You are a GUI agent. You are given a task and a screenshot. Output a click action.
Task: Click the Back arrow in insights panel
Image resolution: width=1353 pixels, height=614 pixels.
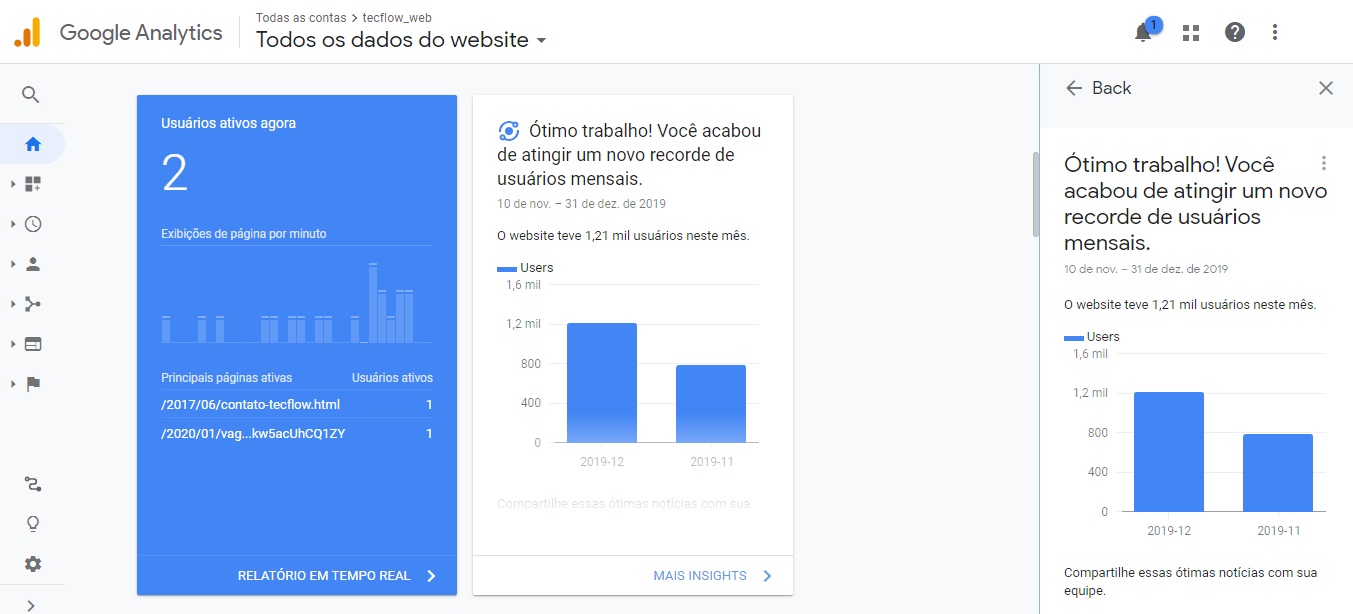pyautogui.click(x=1074, y=88)
